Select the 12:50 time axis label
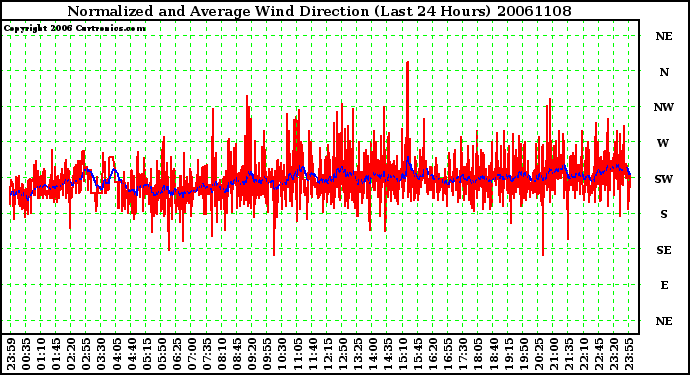 pyautogui.click(x=341, y=354)
